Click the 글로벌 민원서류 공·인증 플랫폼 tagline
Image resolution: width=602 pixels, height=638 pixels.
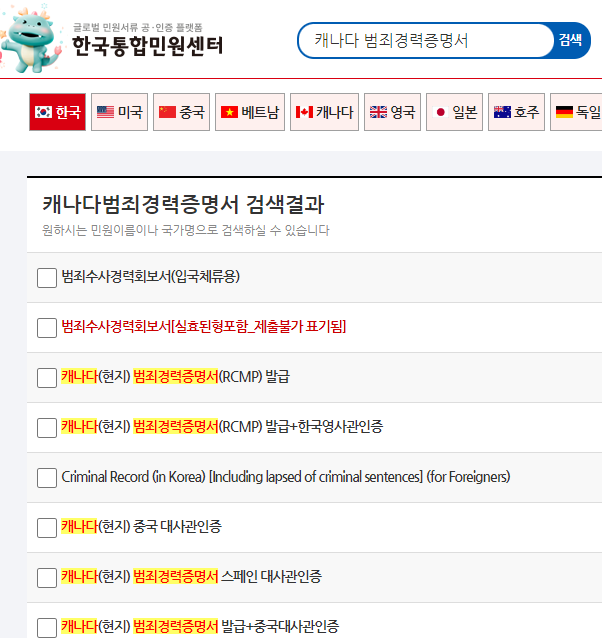[137, 27]
